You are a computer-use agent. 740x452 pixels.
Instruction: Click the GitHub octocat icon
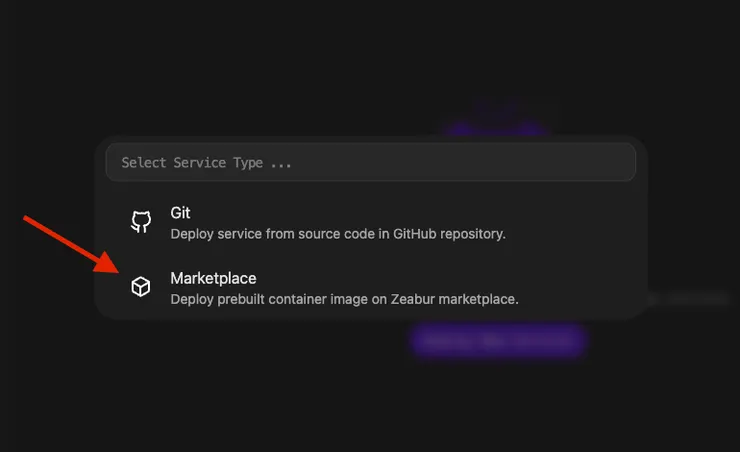click(141, 222)
